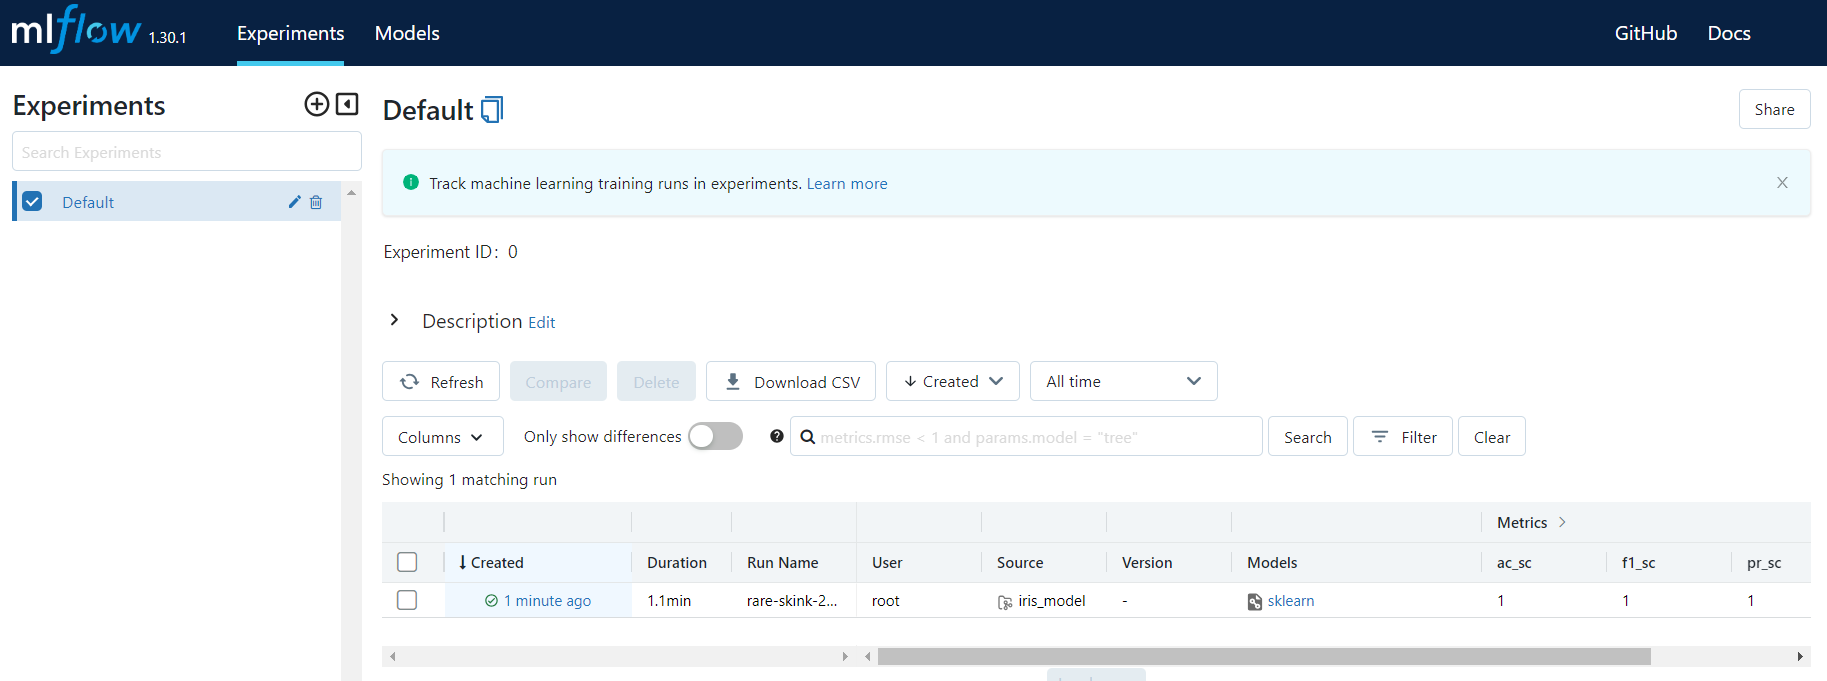Click the Delete runs button
Screen dimensions: 1827x681
pos(656,381)
